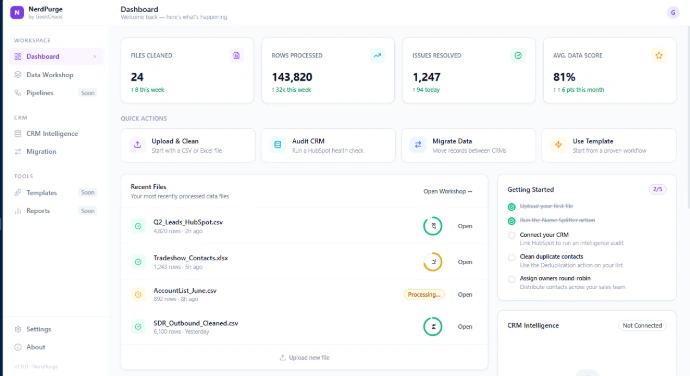Click the Use Template lightning icon
Viewport: 690px width, 376px height.
pyautogui.click(x=558, y=145)
